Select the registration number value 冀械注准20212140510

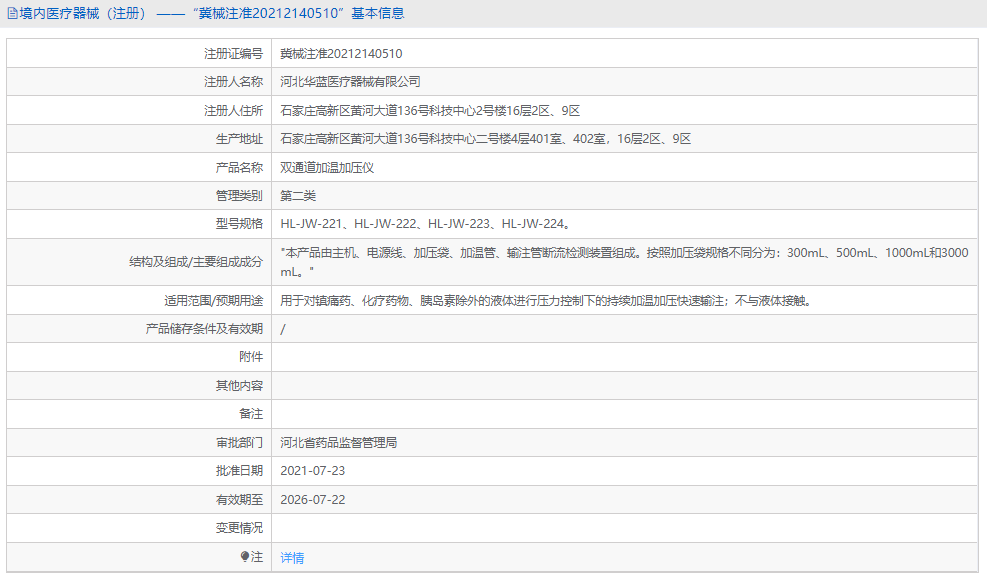341,54
